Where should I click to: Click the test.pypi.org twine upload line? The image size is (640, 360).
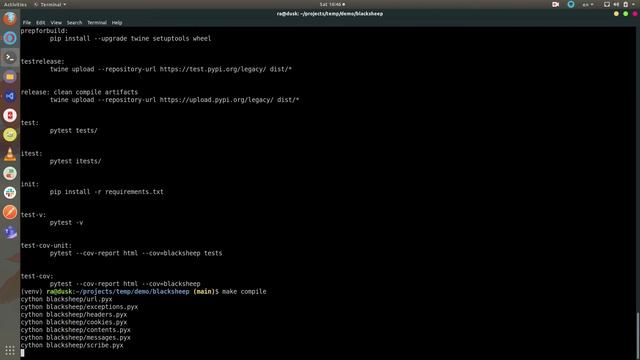(x=171, y=69)
